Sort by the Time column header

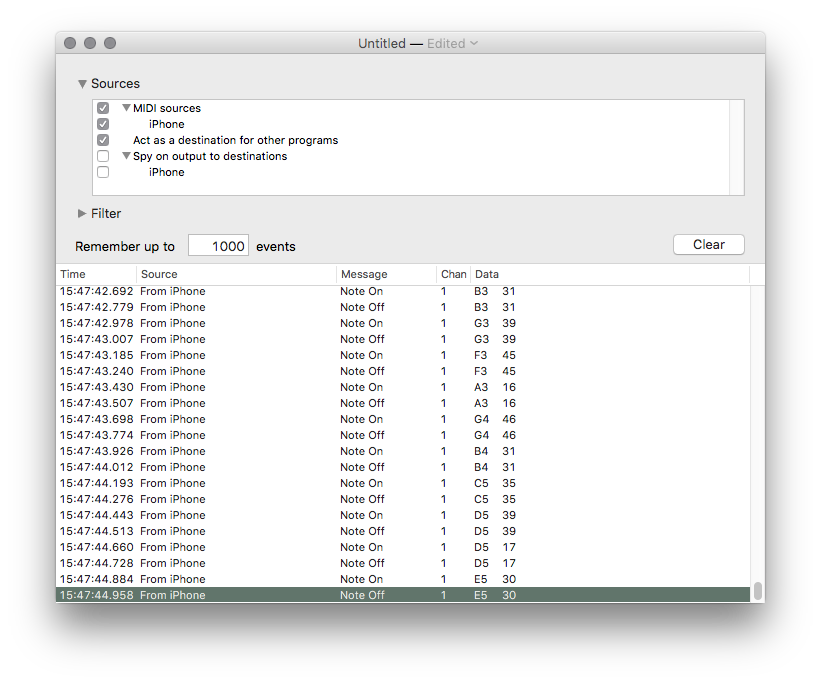click(x=96, y=274)
